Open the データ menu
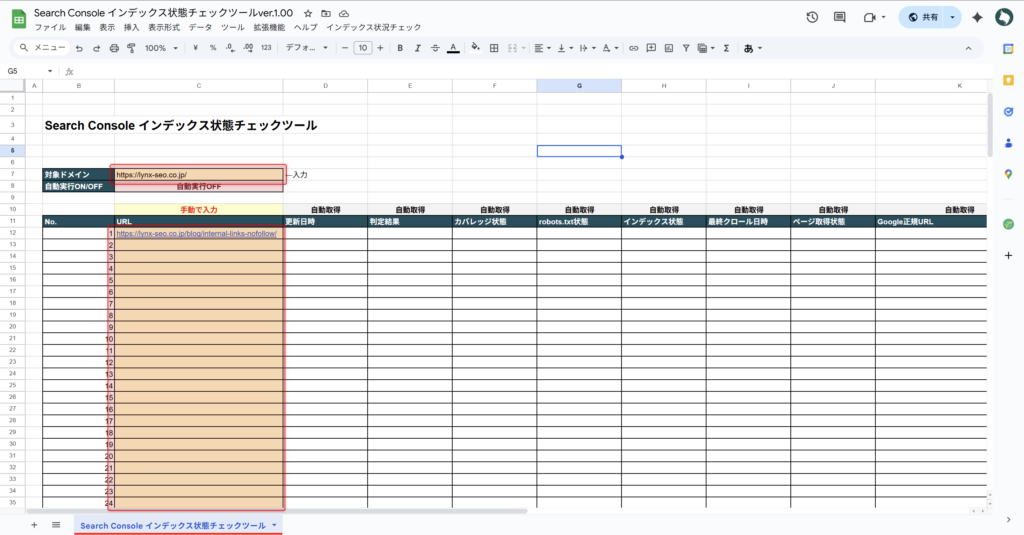The height and width of the screenshot is (535, 1024). (x=200, y=27)
